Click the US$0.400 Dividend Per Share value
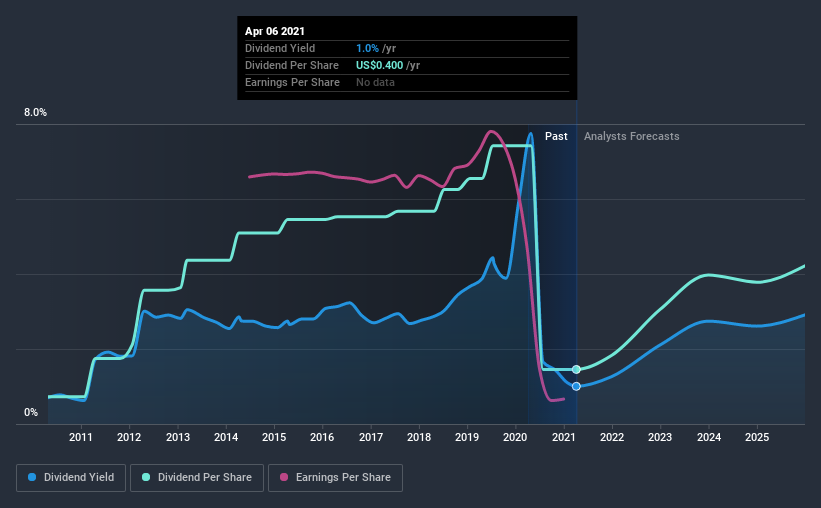821x508 pixels. point(384,65)
